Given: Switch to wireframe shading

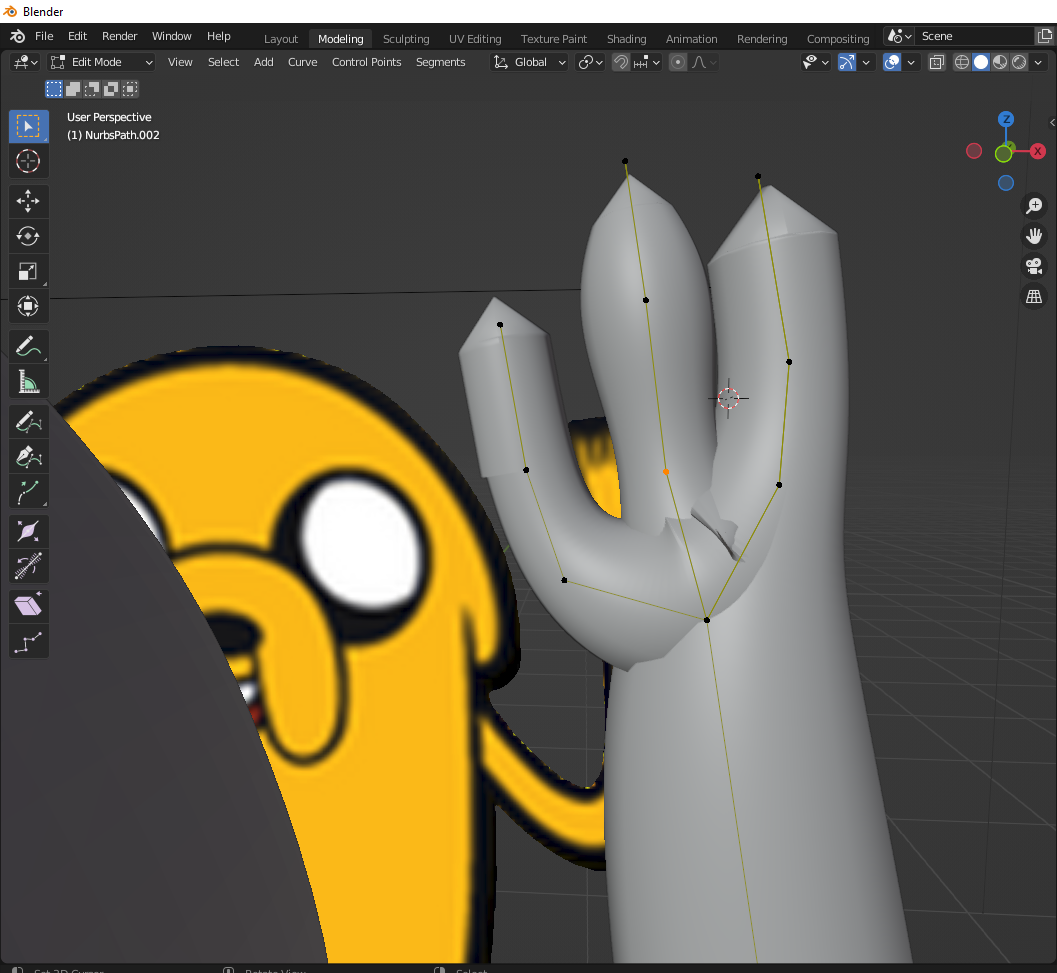Looking at the screenshot, I should 962,63.
